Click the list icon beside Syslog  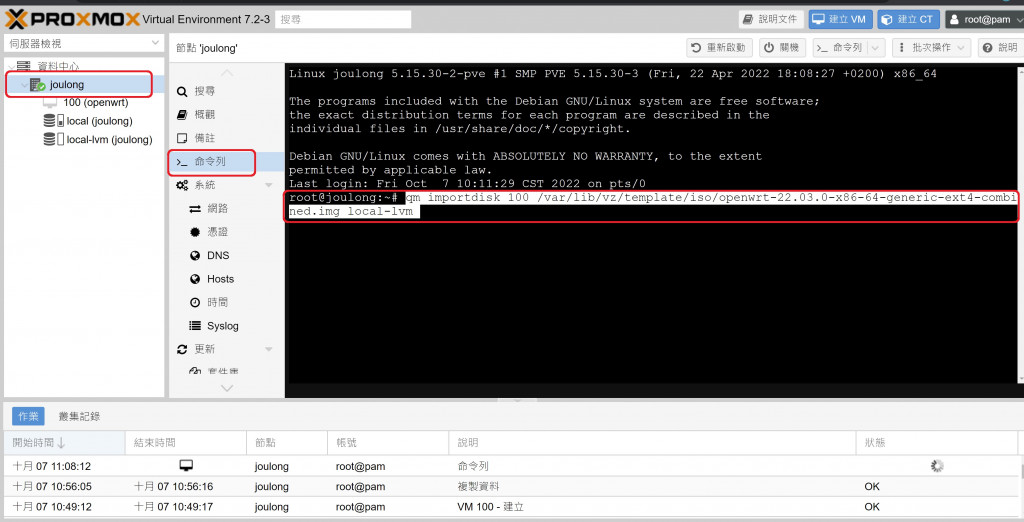click(x=195, y=326)
